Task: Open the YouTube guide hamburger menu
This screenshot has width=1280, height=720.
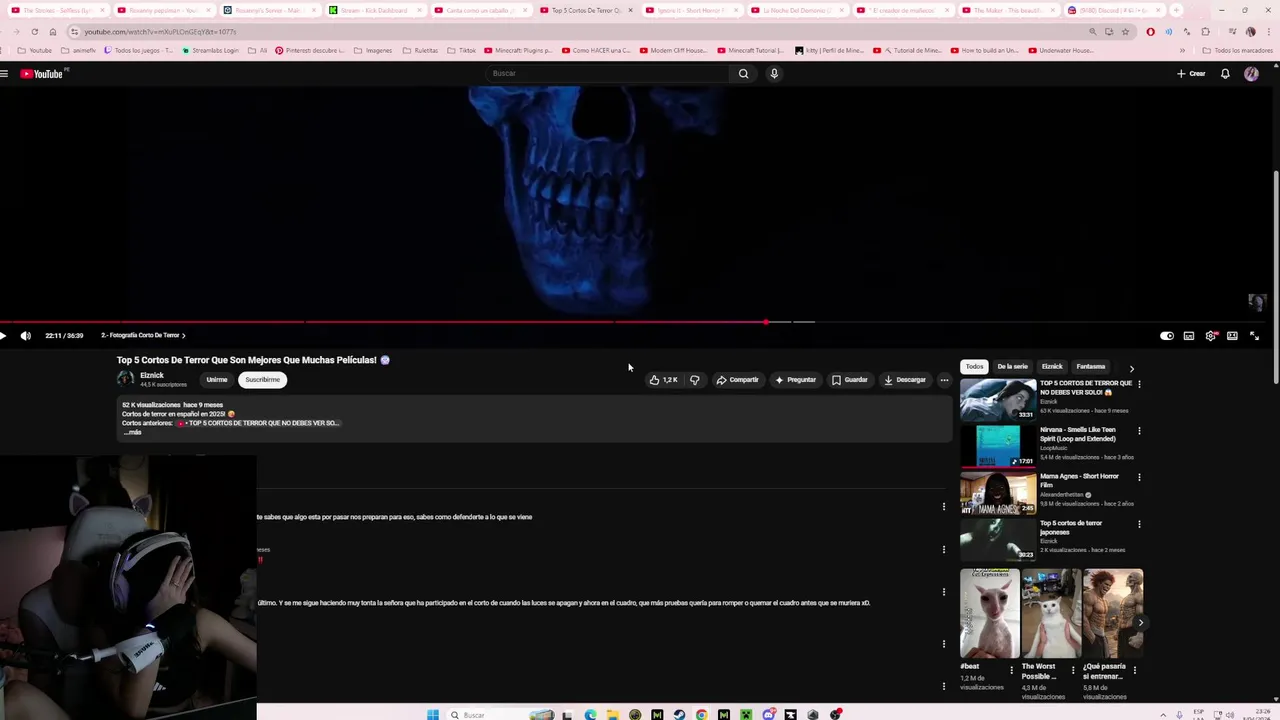Action: coord(4,73)
